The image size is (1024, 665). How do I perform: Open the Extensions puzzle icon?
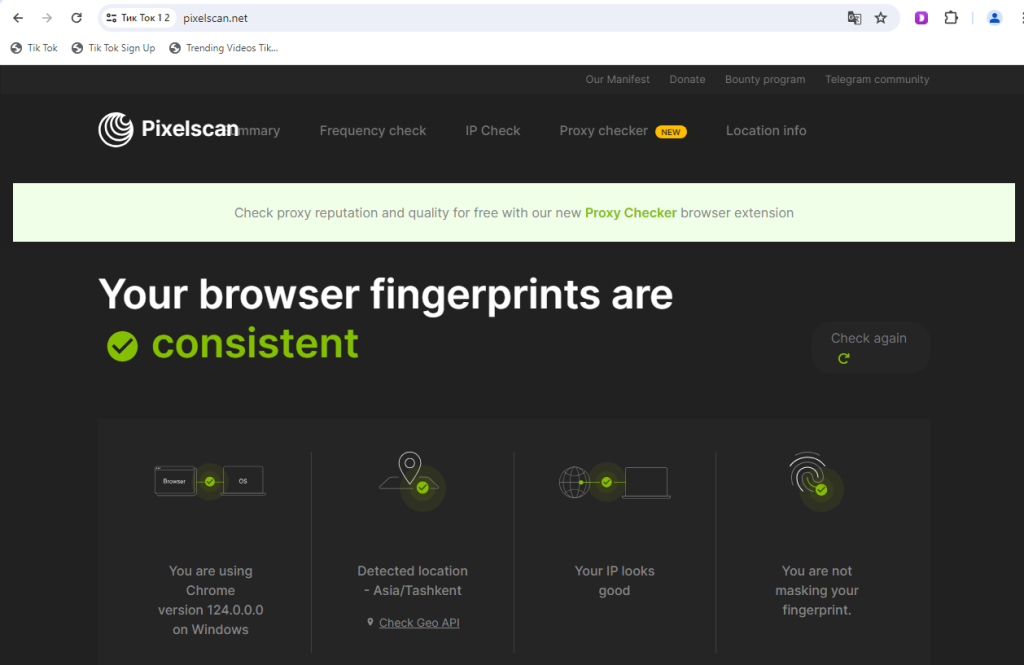coord(951,18)
